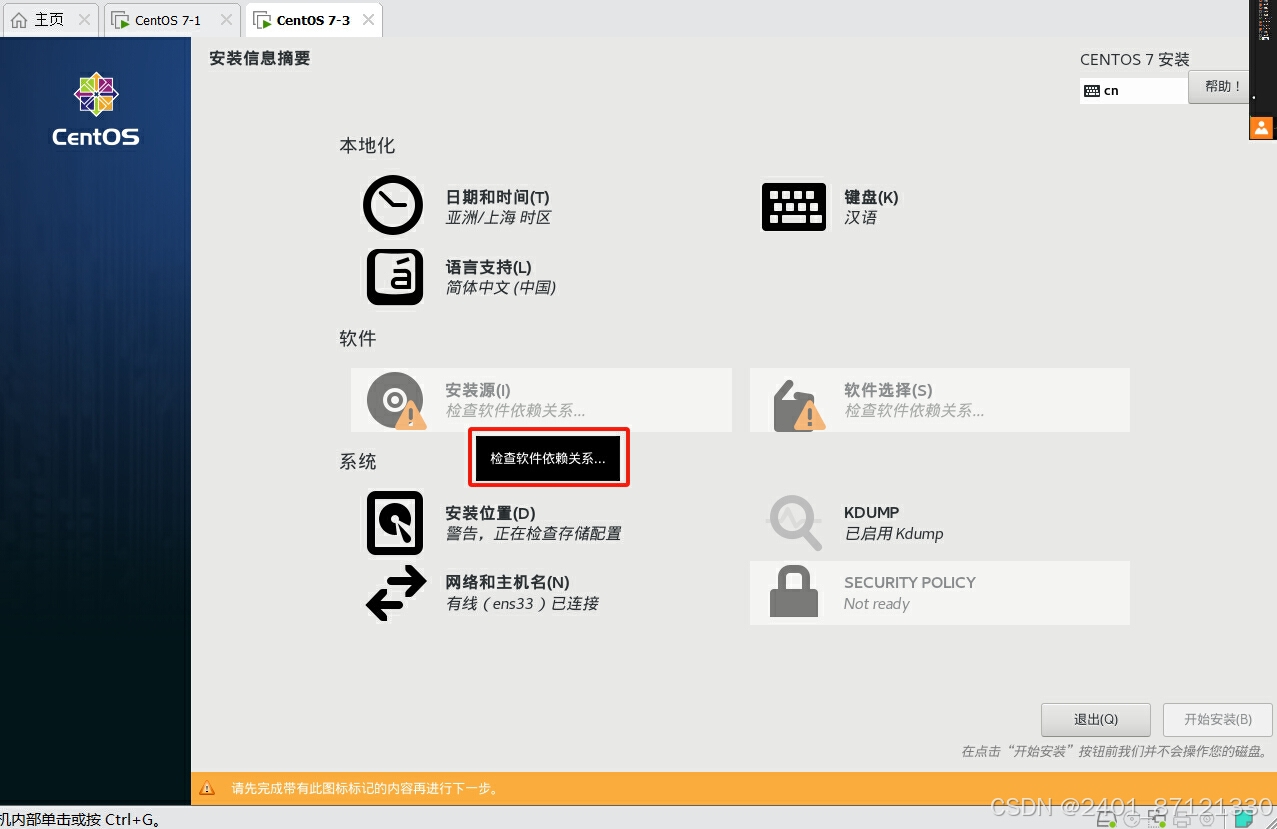Close the 主页 tab
Screen dimensions: 1277x829
pyautogui.click(x=84, y=20)
